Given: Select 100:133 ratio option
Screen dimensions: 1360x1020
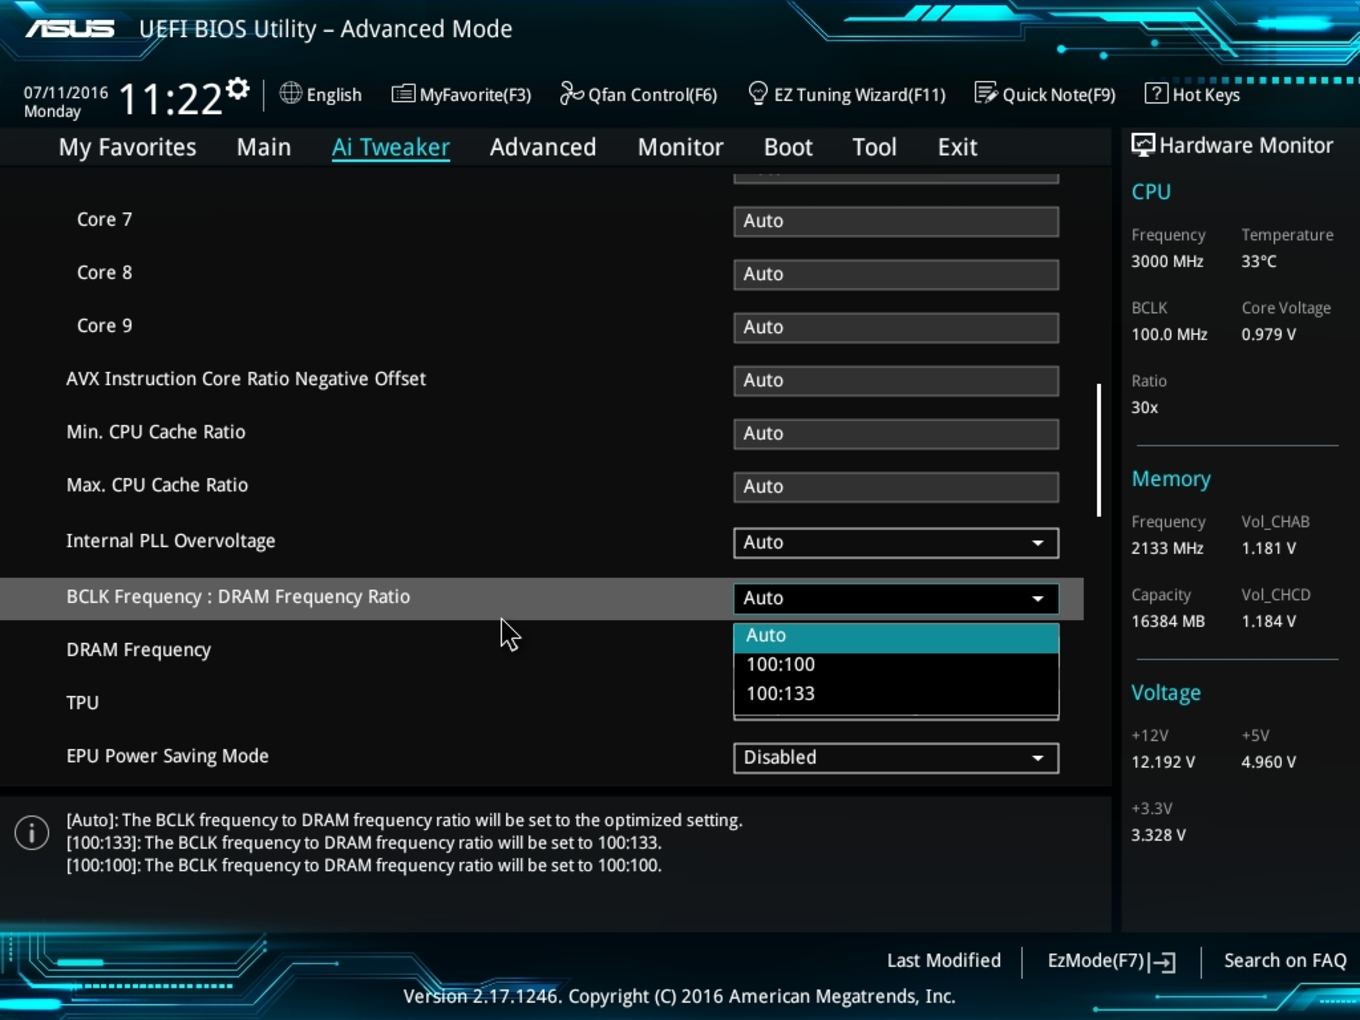Looking at the screenshot, I should 896,694.
